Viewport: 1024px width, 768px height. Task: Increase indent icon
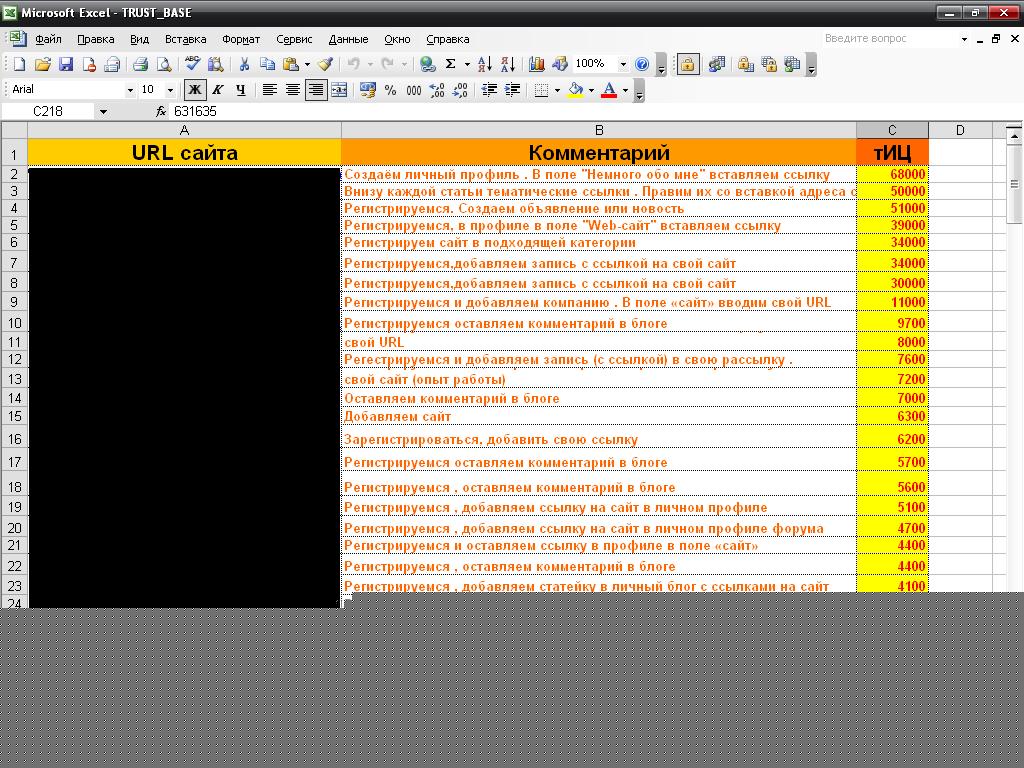point(513,89)
